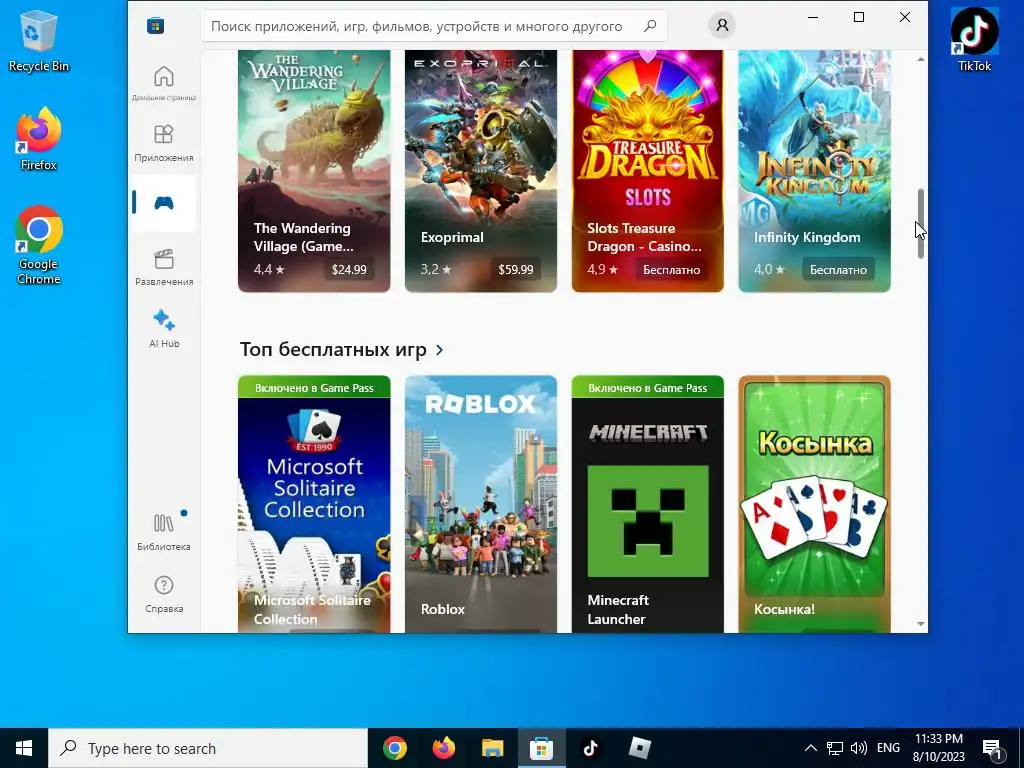Open the user account profile icon
Viewport: 1024px width, 768px height.
coord(722,25)
